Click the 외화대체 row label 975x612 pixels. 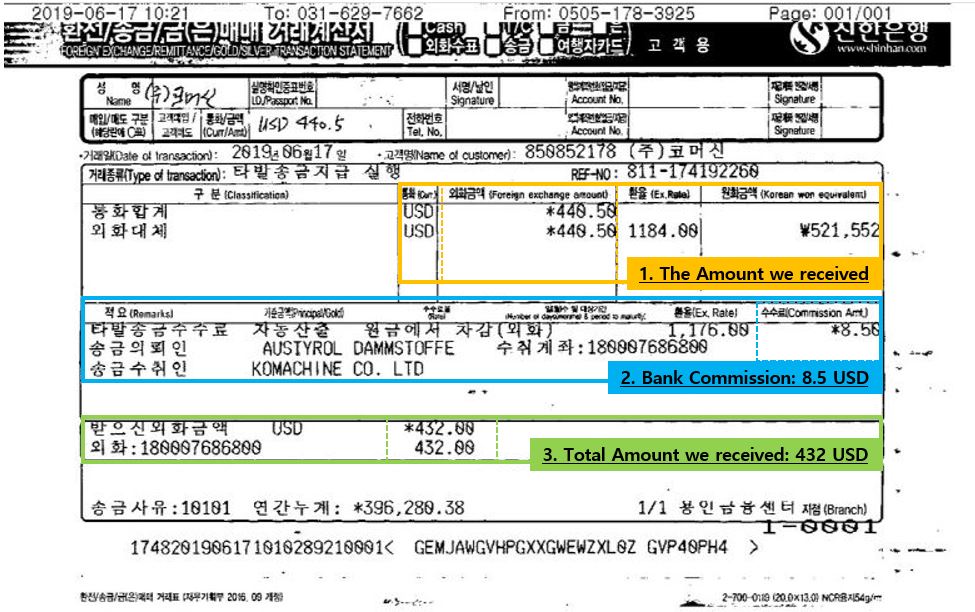point(129,231)
